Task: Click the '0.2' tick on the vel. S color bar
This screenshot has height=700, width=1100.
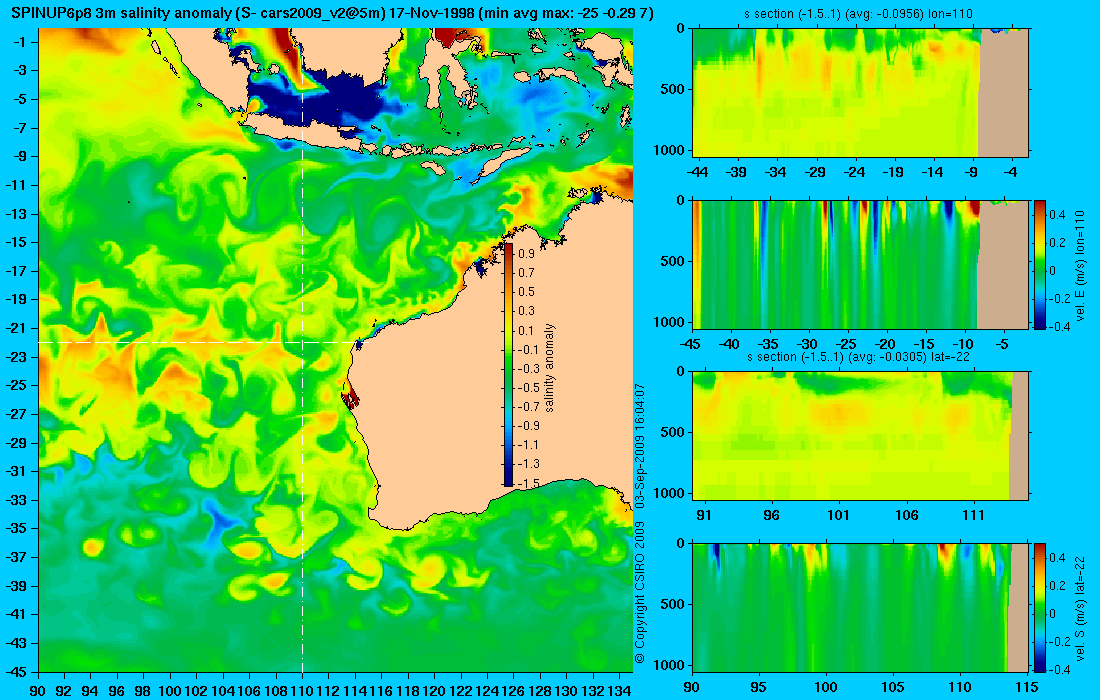Action: tap(1057, 585)
